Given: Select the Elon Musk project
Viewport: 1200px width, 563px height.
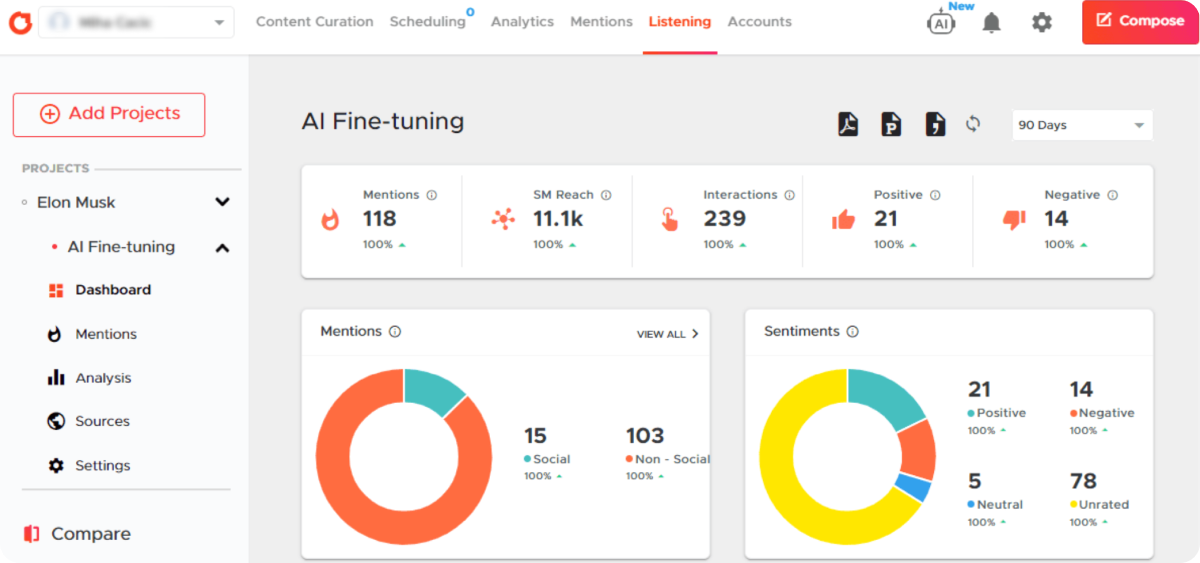Looking at the screenshot, I should coord(76,202).
